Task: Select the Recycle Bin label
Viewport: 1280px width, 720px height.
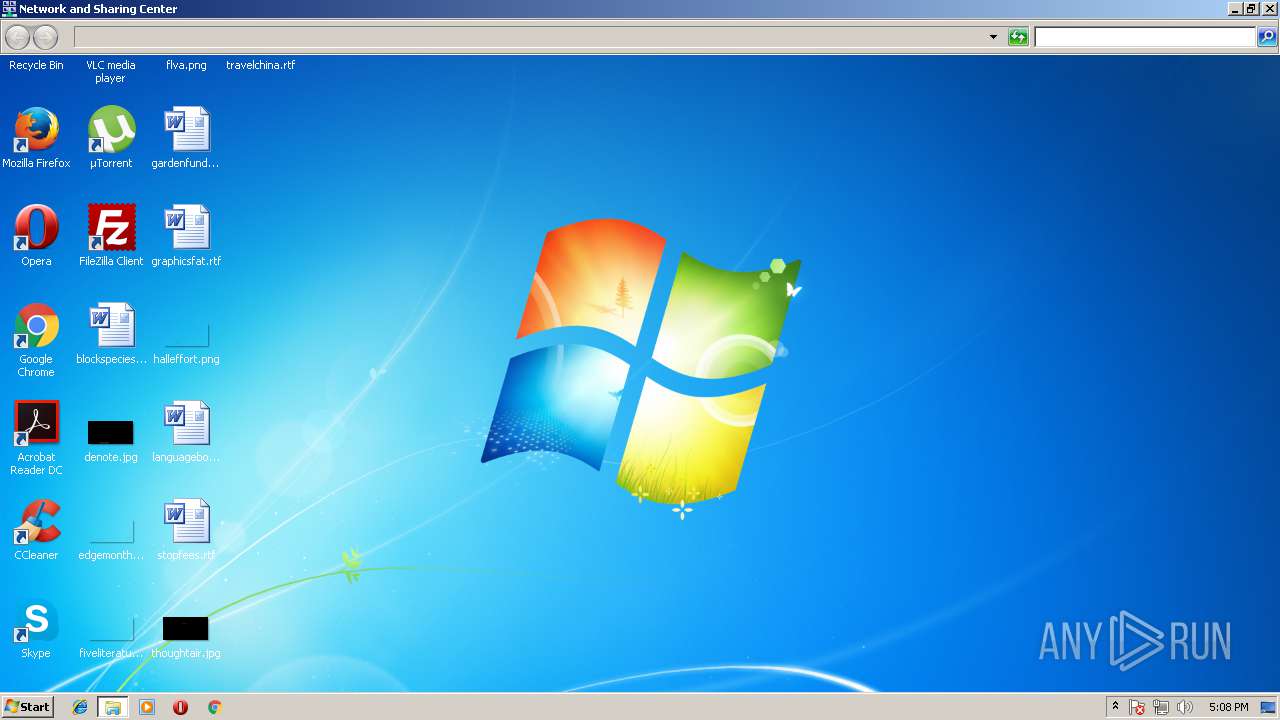Action: tap(36, 65)
